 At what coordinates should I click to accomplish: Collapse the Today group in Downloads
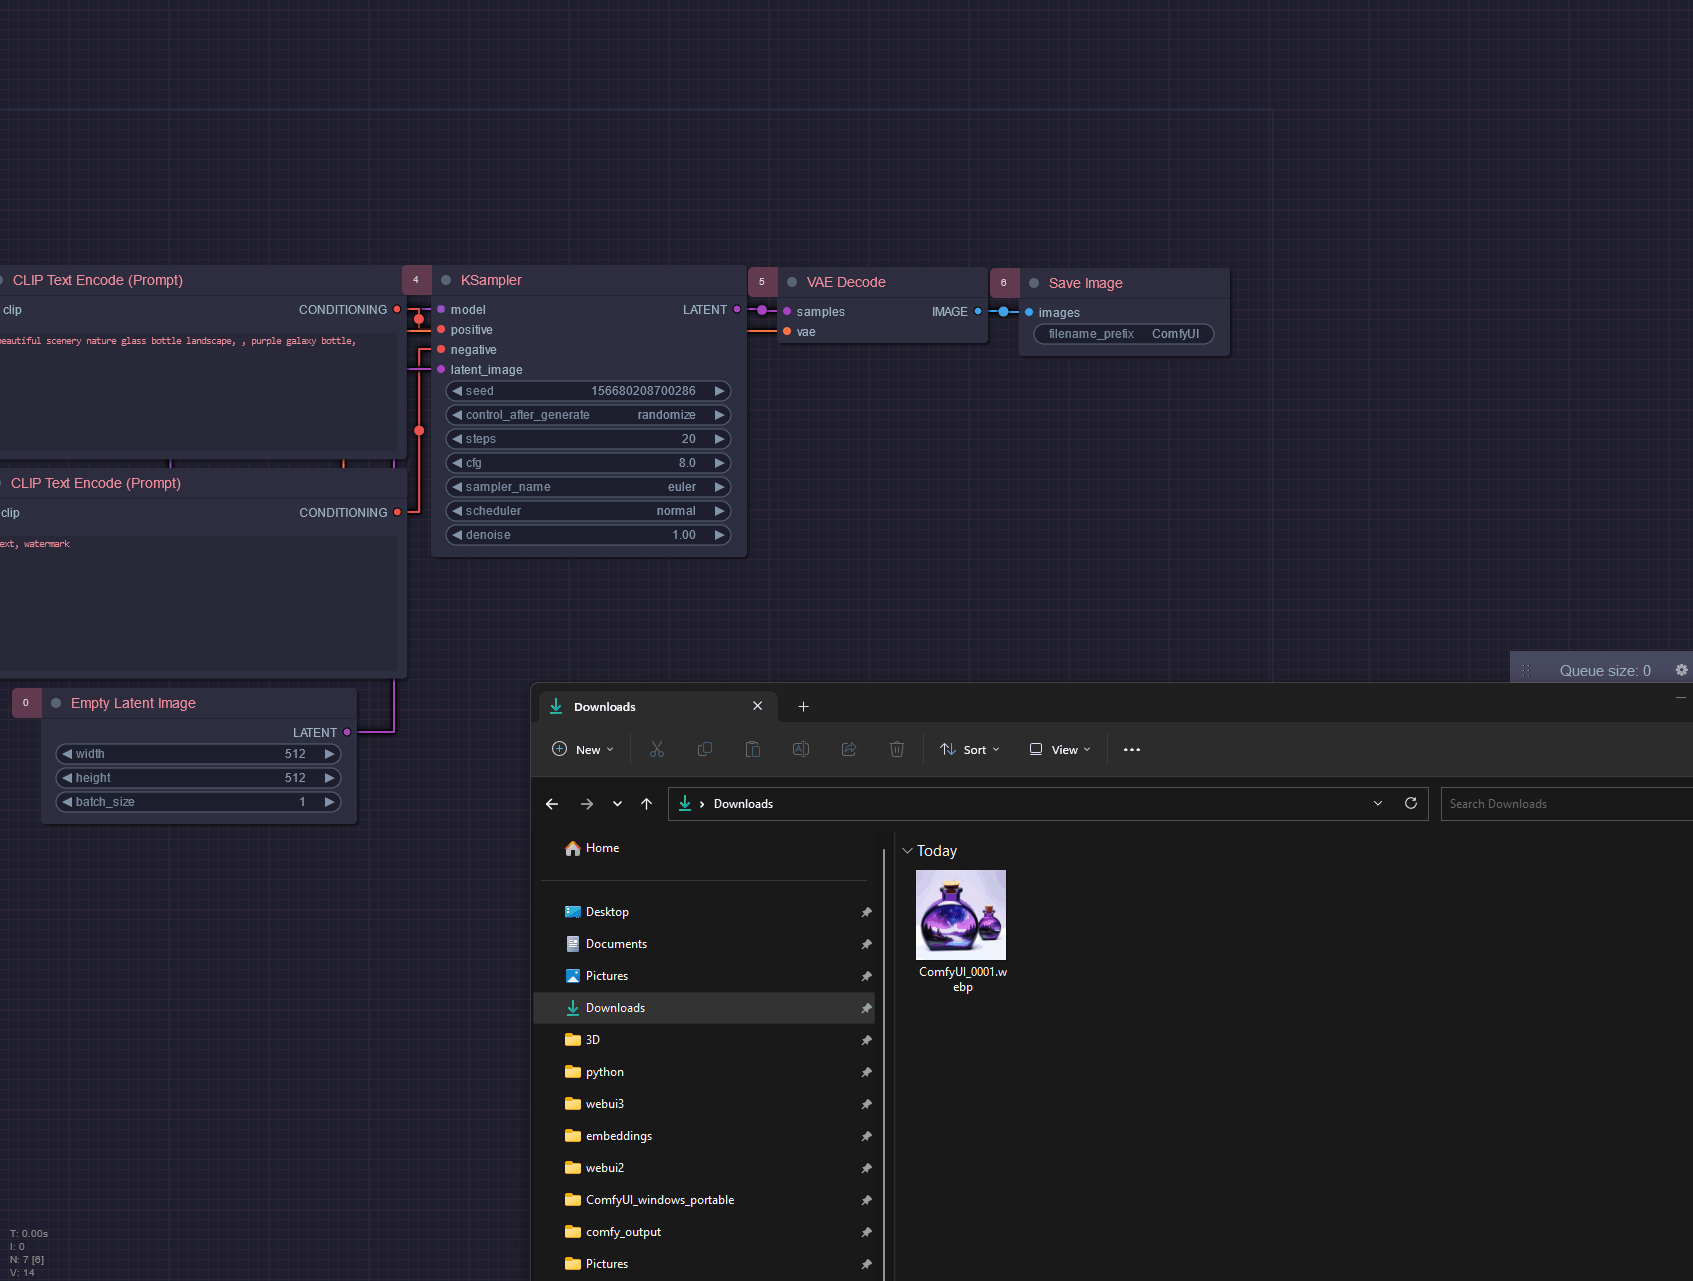908,851
